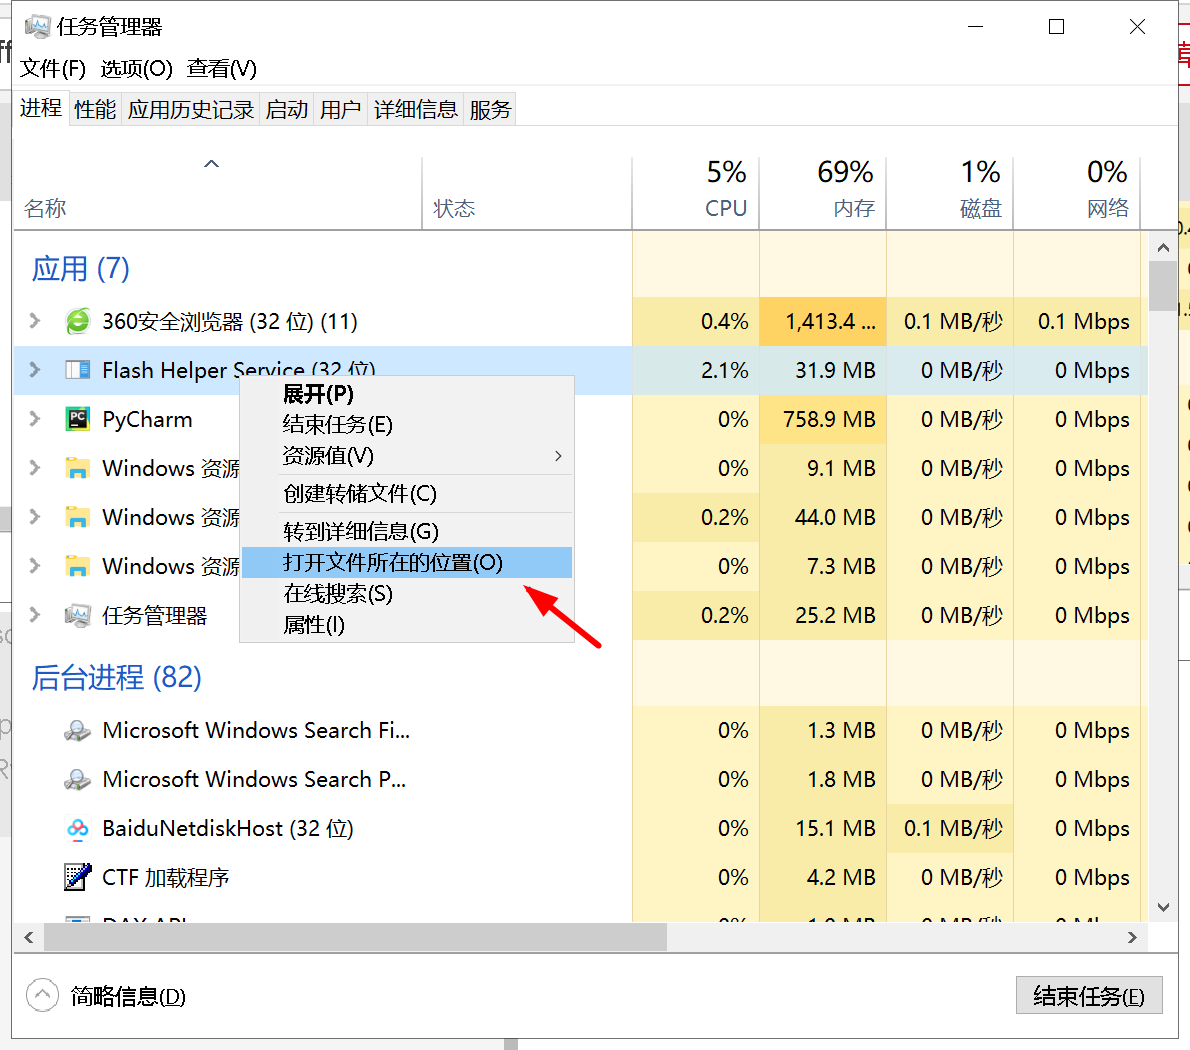Click the 任务管理器 row icon
Image resolution: width=1190 pixels, height=1050 pixels.
pos(77,615)
